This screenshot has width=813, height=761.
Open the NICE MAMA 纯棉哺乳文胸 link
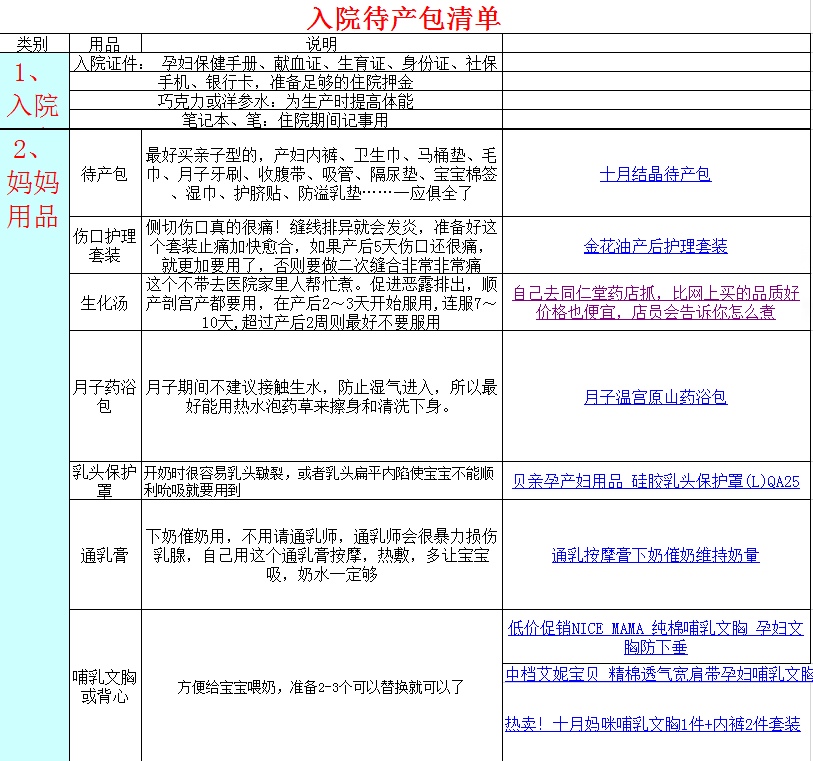click(655, 637)
